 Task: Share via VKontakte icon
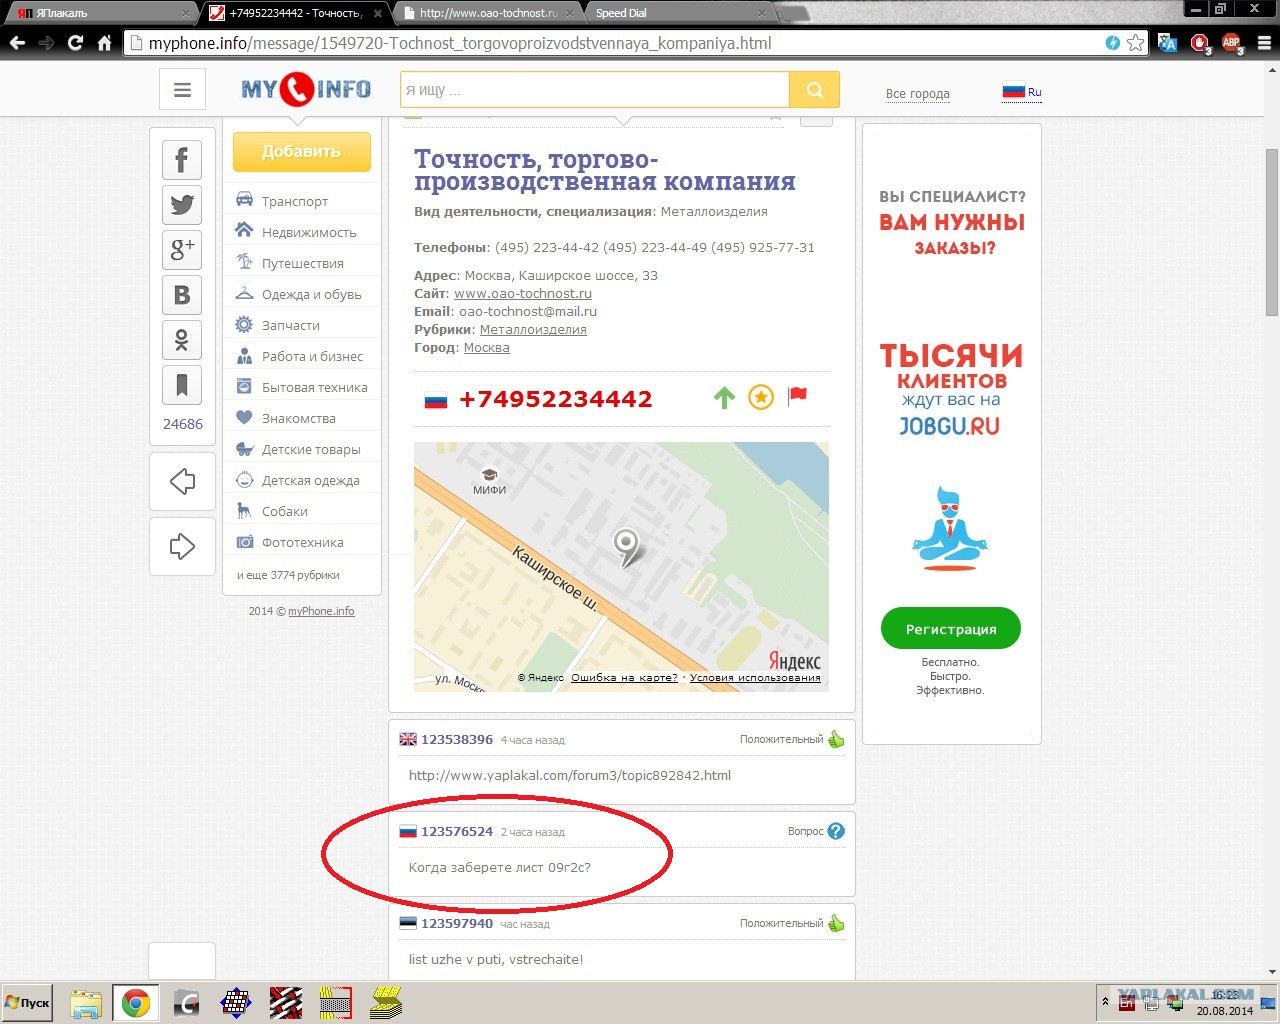(x=182, y=295)
